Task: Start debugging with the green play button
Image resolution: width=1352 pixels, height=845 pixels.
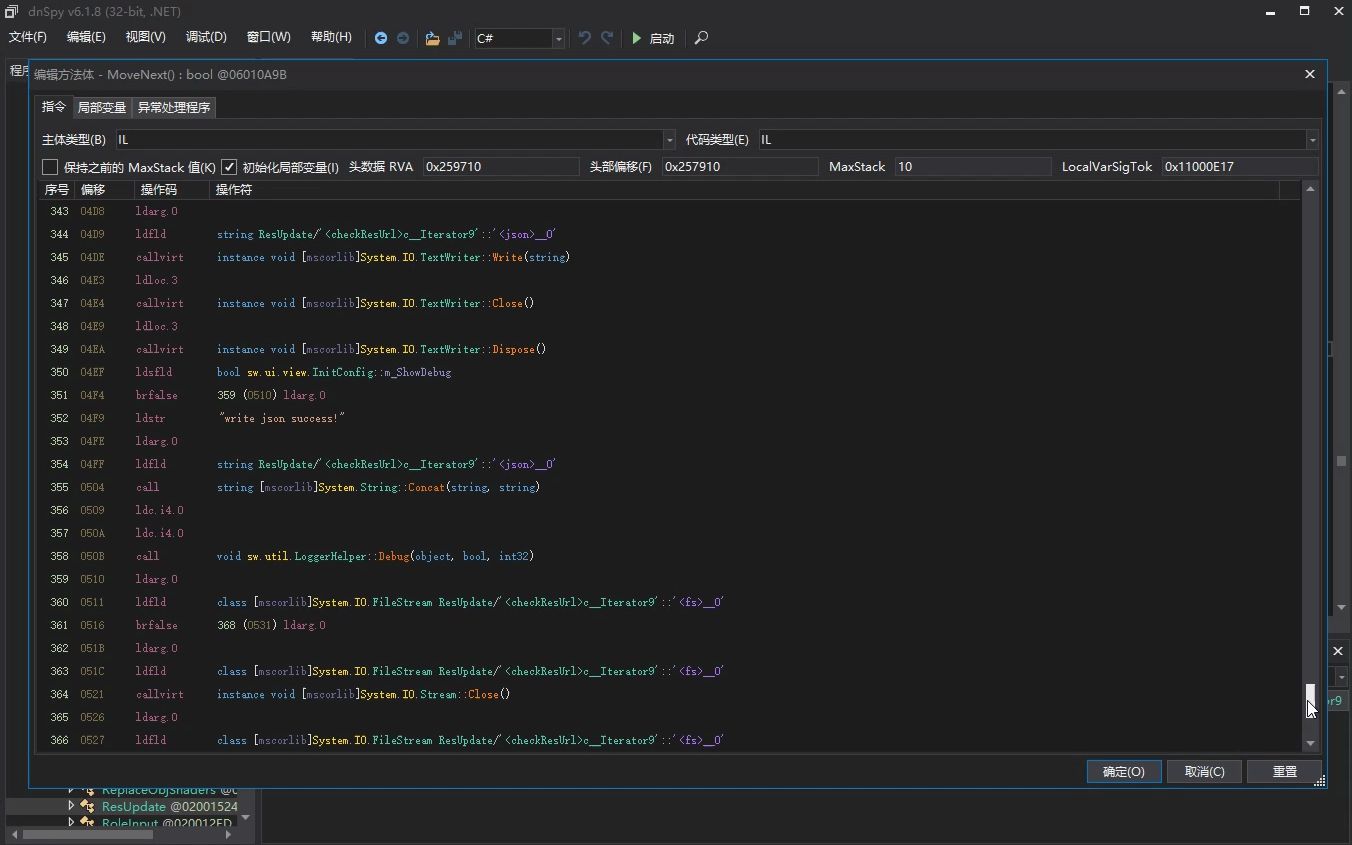Action: pyautogui.click(x=636, y=38)
